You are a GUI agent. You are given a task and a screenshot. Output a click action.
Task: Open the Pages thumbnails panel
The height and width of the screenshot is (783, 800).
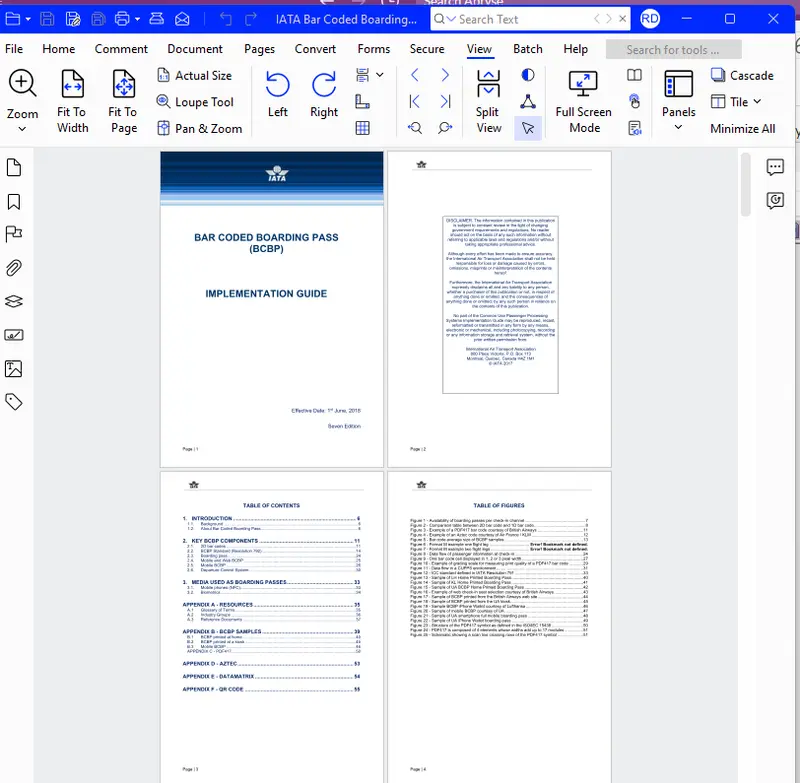(14, 167)
